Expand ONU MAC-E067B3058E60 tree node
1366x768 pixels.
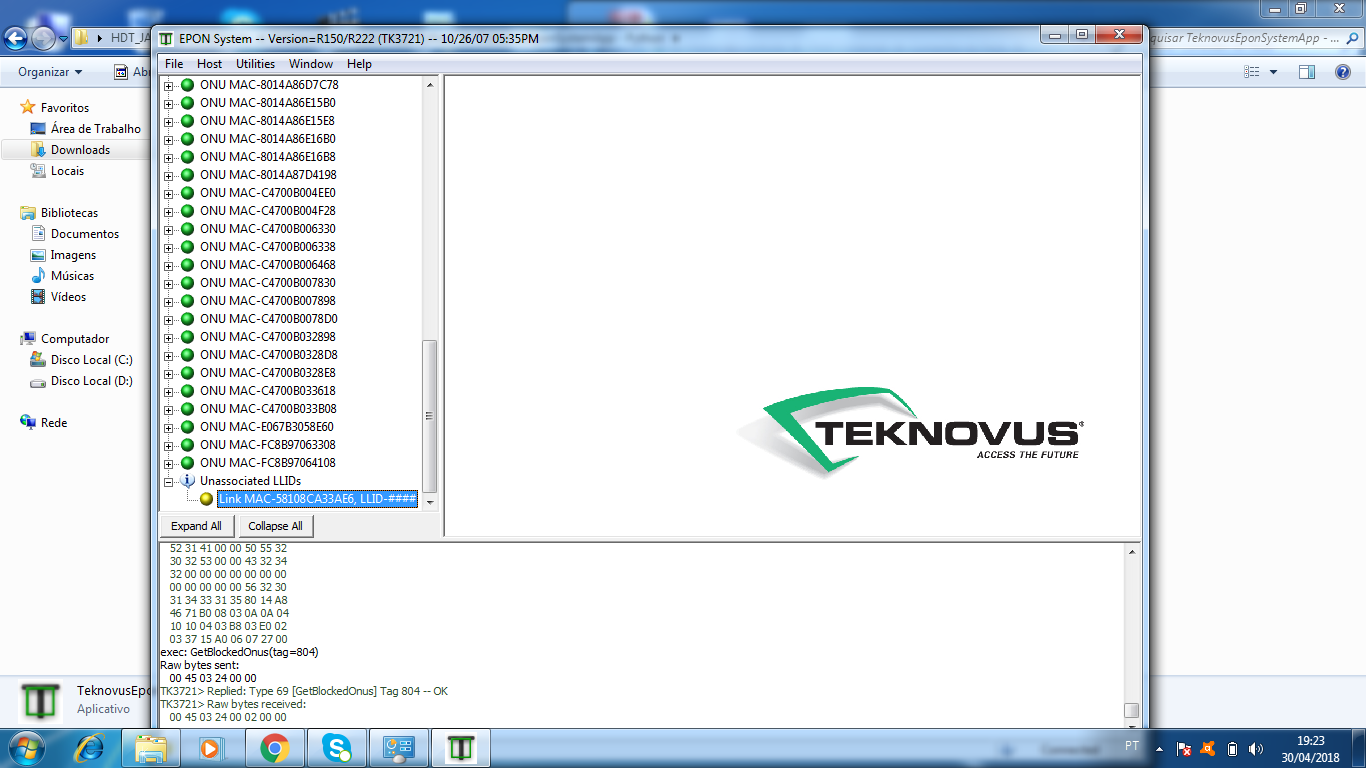168,427
